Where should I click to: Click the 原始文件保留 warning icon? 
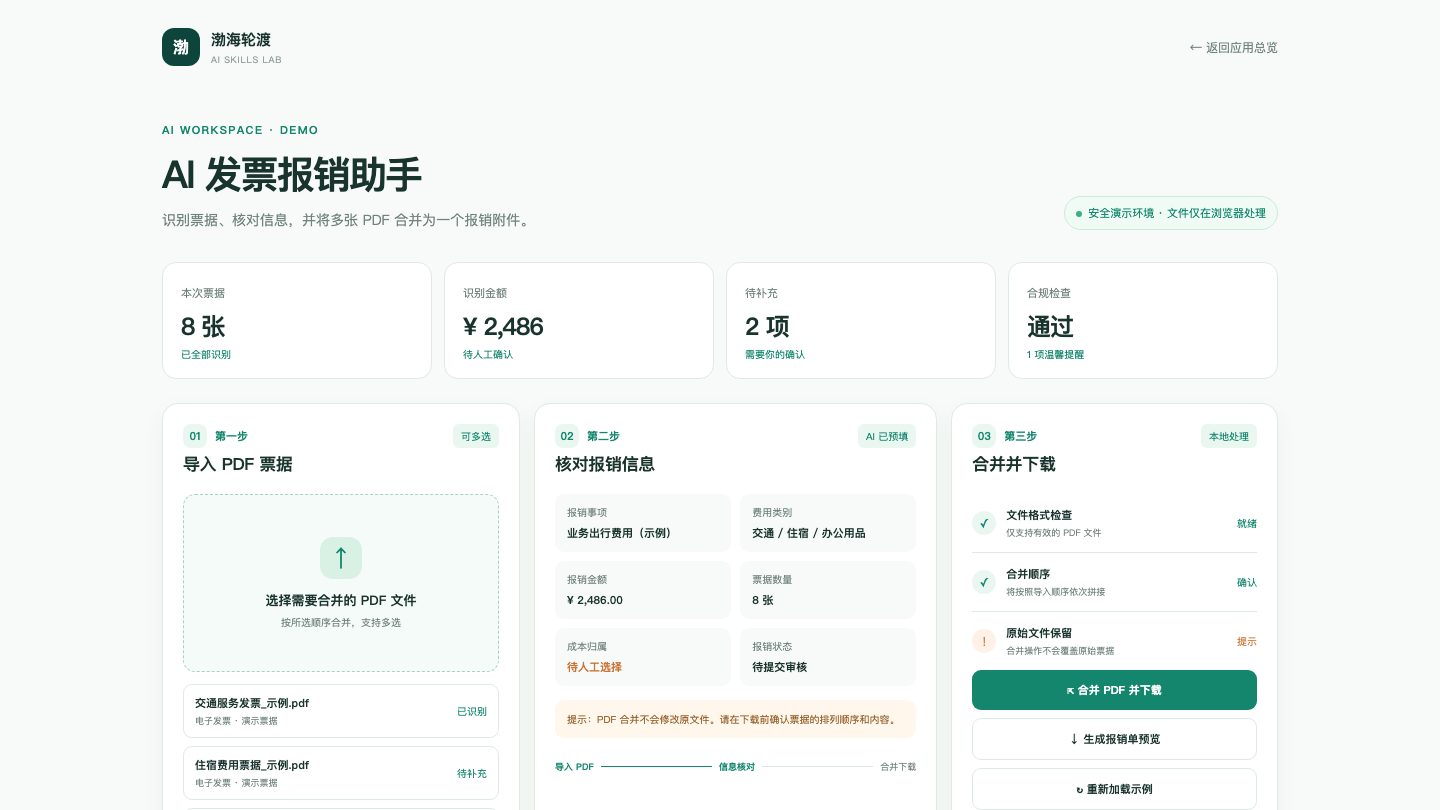click(x=984, y=641)
